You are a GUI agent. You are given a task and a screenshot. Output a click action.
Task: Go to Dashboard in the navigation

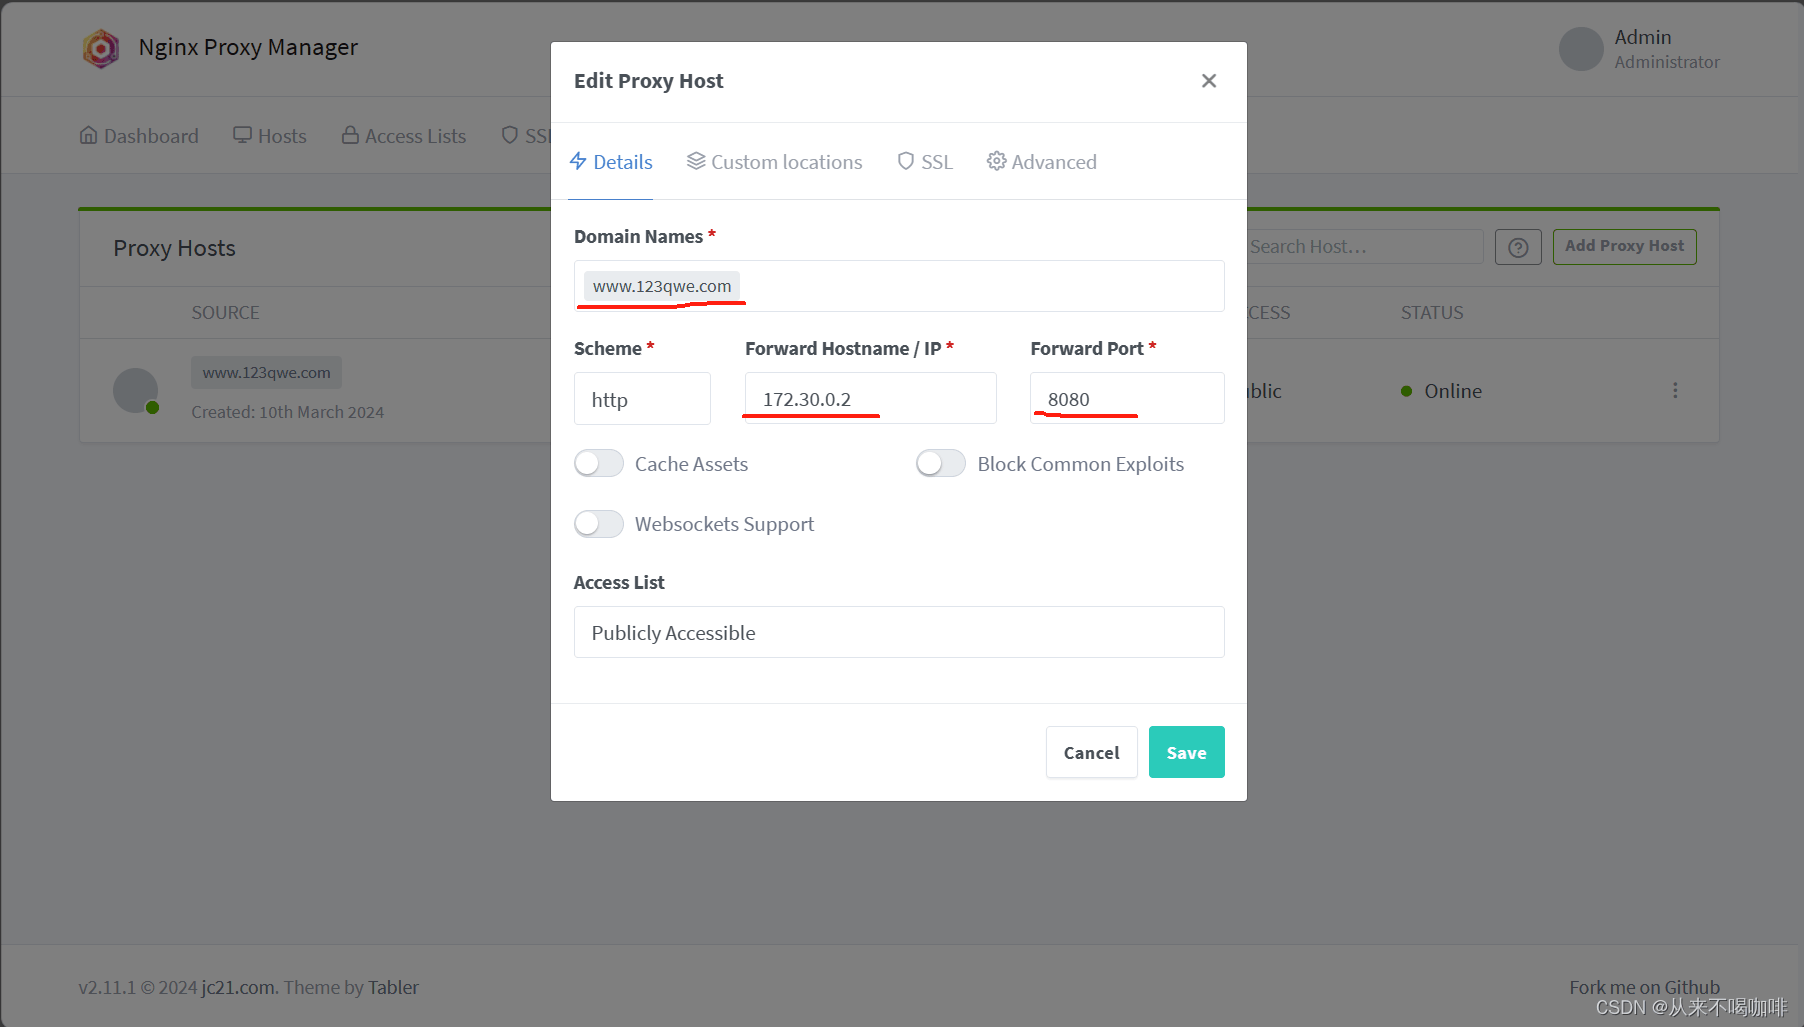click(139, 136)
